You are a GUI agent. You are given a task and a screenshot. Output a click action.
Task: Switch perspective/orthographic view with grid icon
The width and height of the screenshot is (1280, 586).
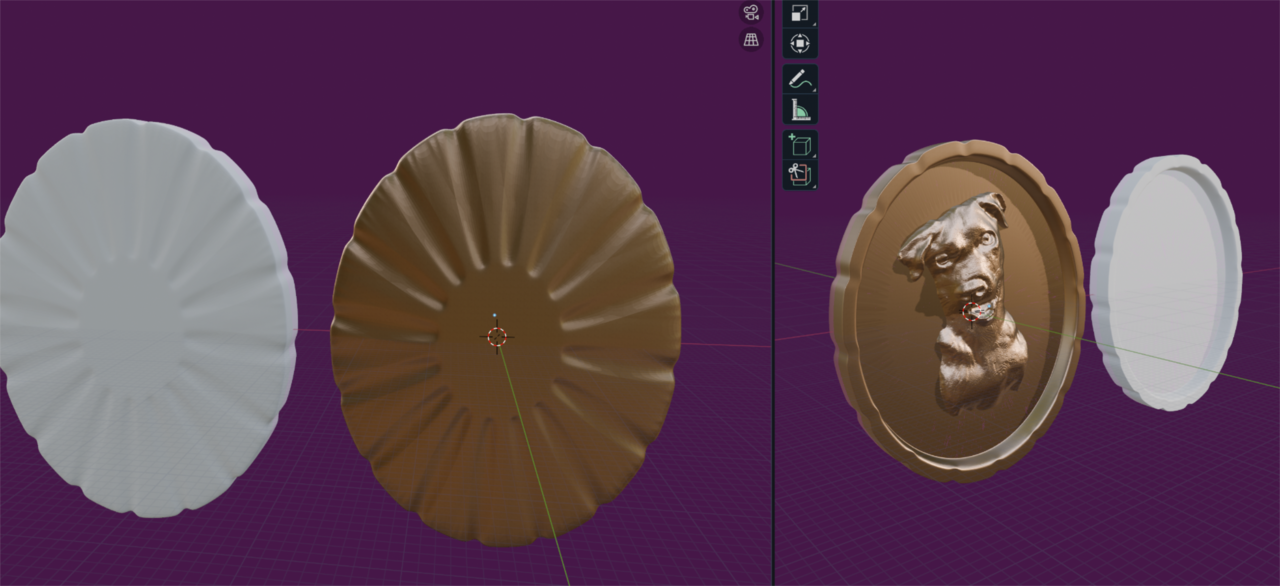point(750,40)
